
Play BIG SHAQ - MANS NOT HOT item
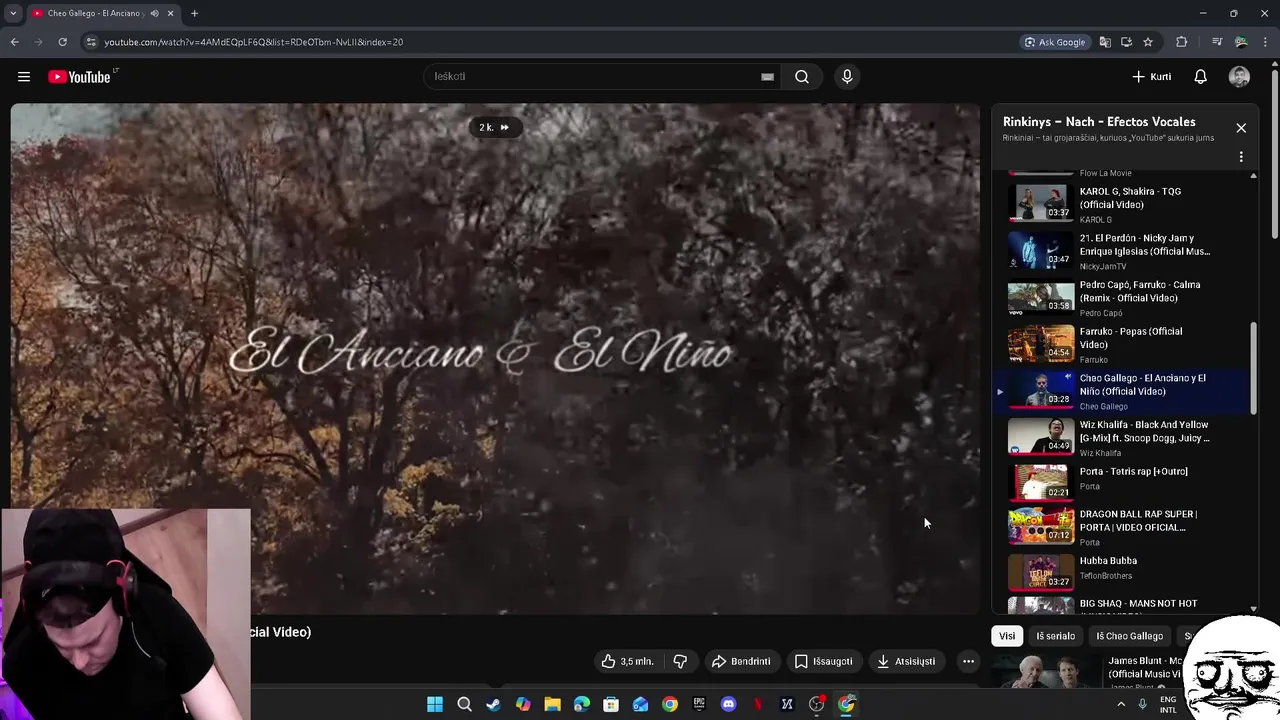click(x=1120, y=604)
